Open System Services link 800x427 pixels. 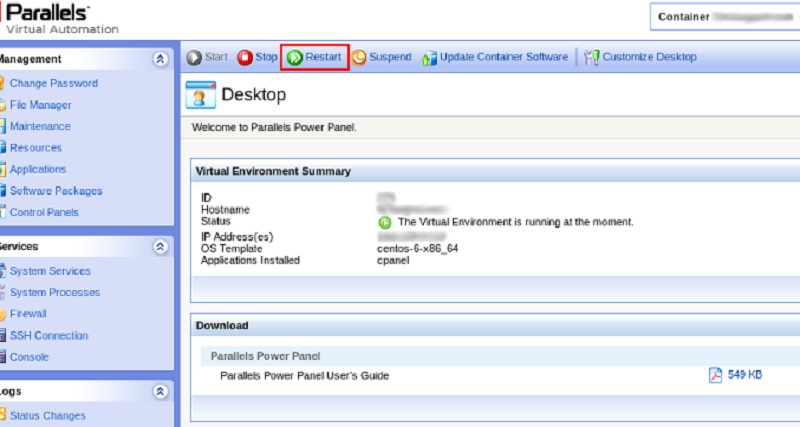[x=50, y=271]
